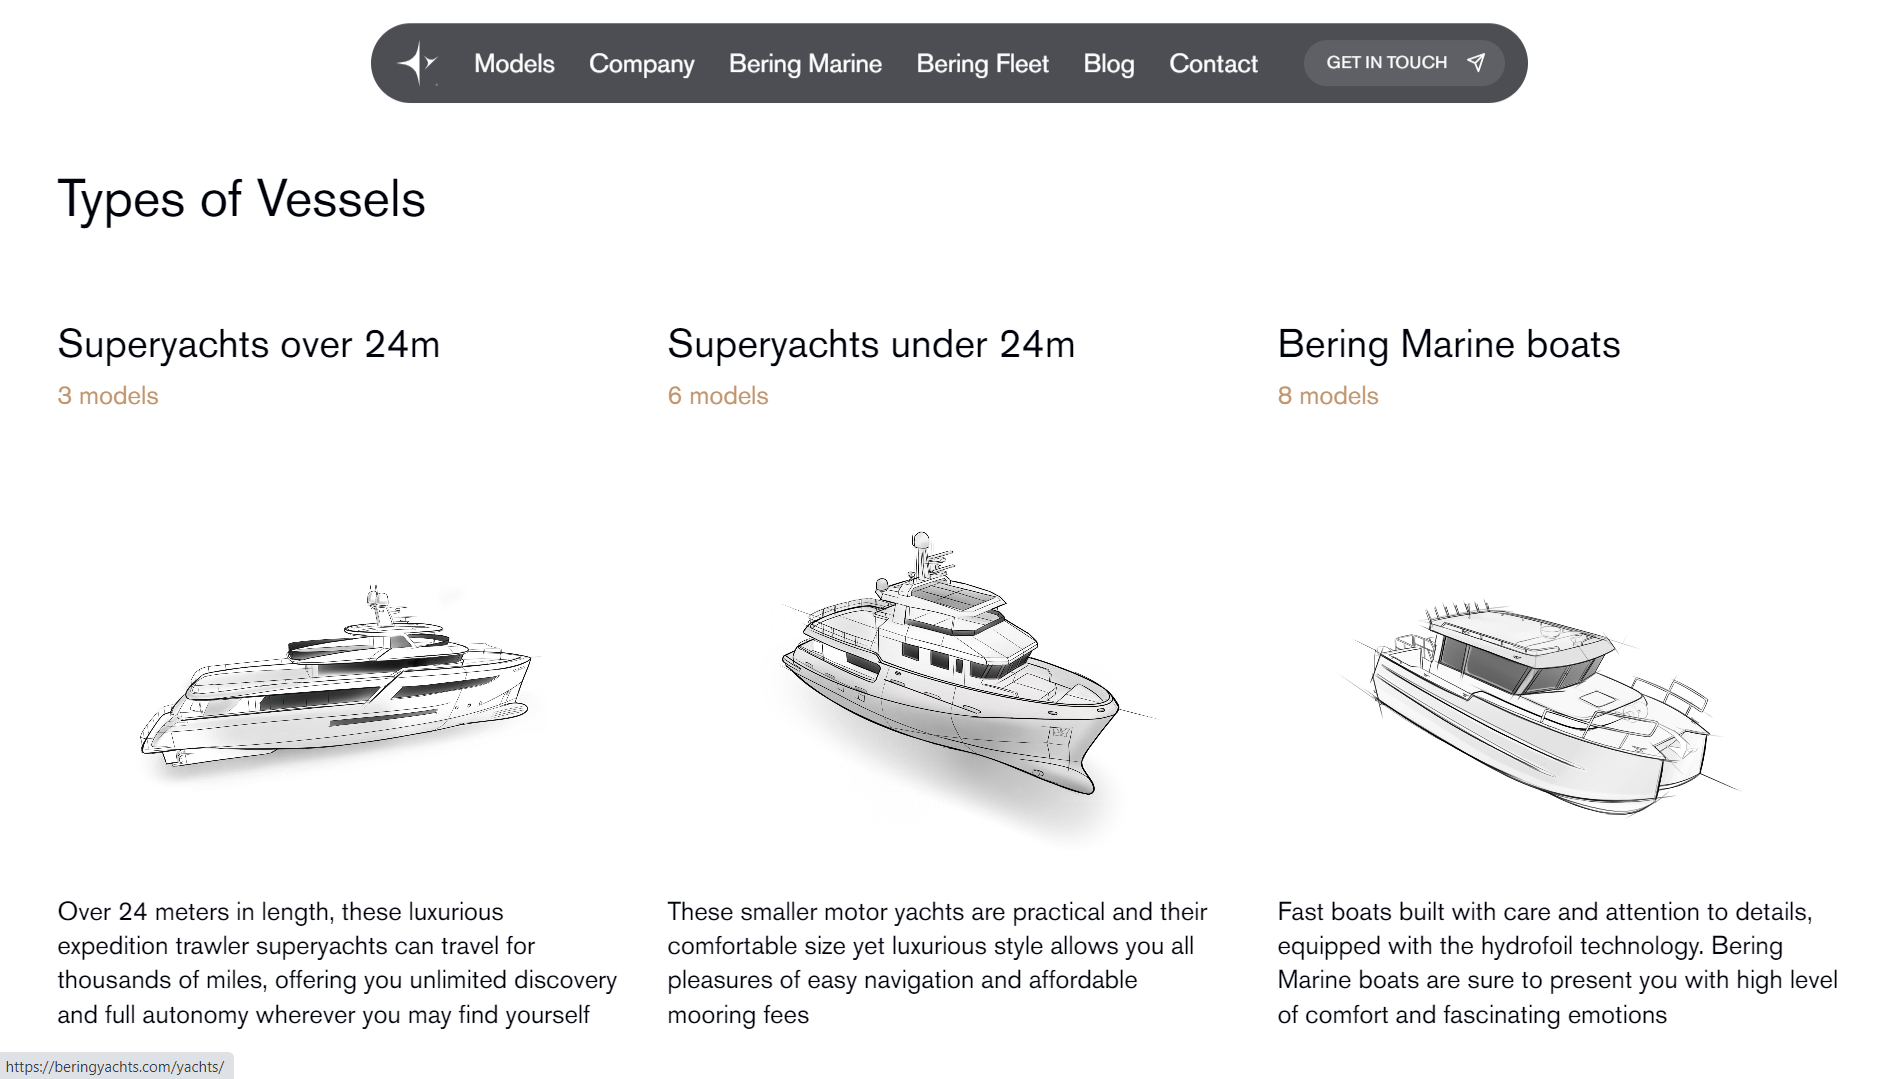Click the paper plane send icon
Screen dimensions: 1898x1079
pos(1476,62)
